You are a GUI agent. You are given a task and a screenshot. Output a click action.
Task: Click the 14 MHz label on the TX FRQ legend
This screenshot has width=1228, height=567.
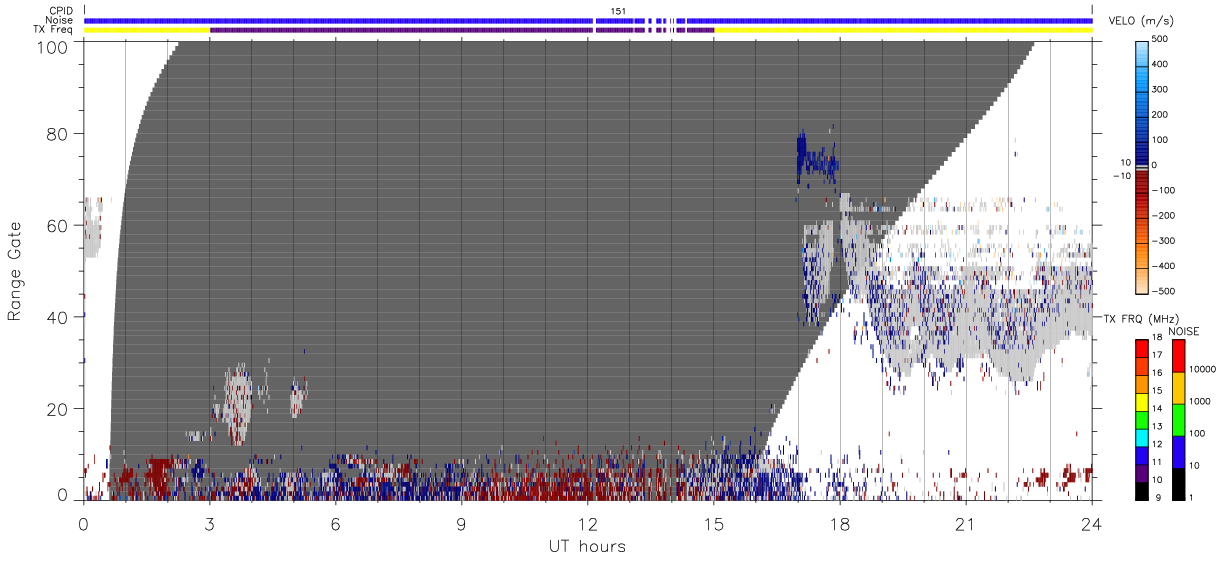tap(1159, 408)
